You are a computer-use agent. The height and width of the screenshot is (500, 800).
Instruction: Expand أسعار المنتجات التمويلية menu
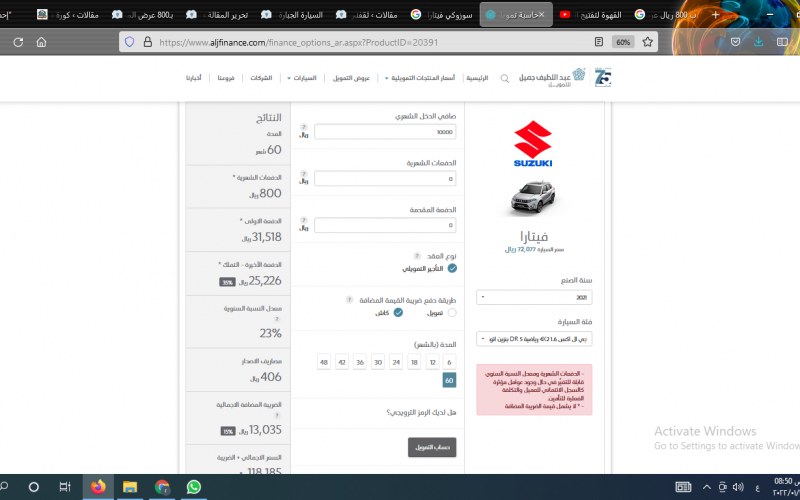click(419, 78)
